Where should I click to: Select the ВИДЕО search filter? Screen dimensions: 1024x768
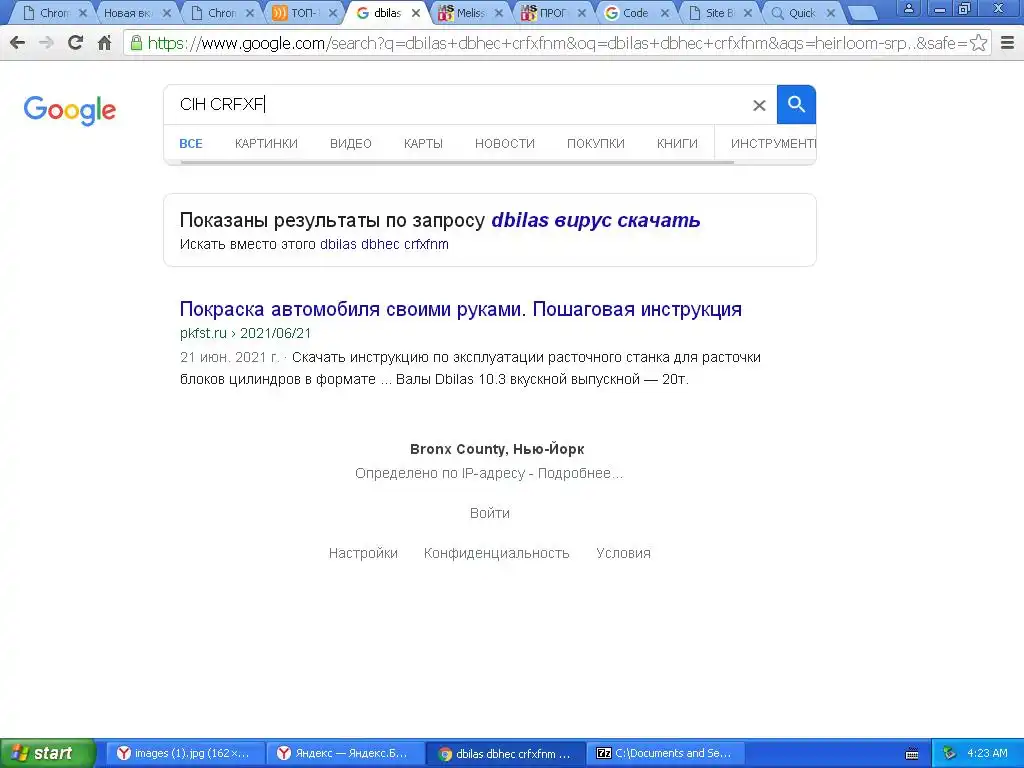point(351,144)
